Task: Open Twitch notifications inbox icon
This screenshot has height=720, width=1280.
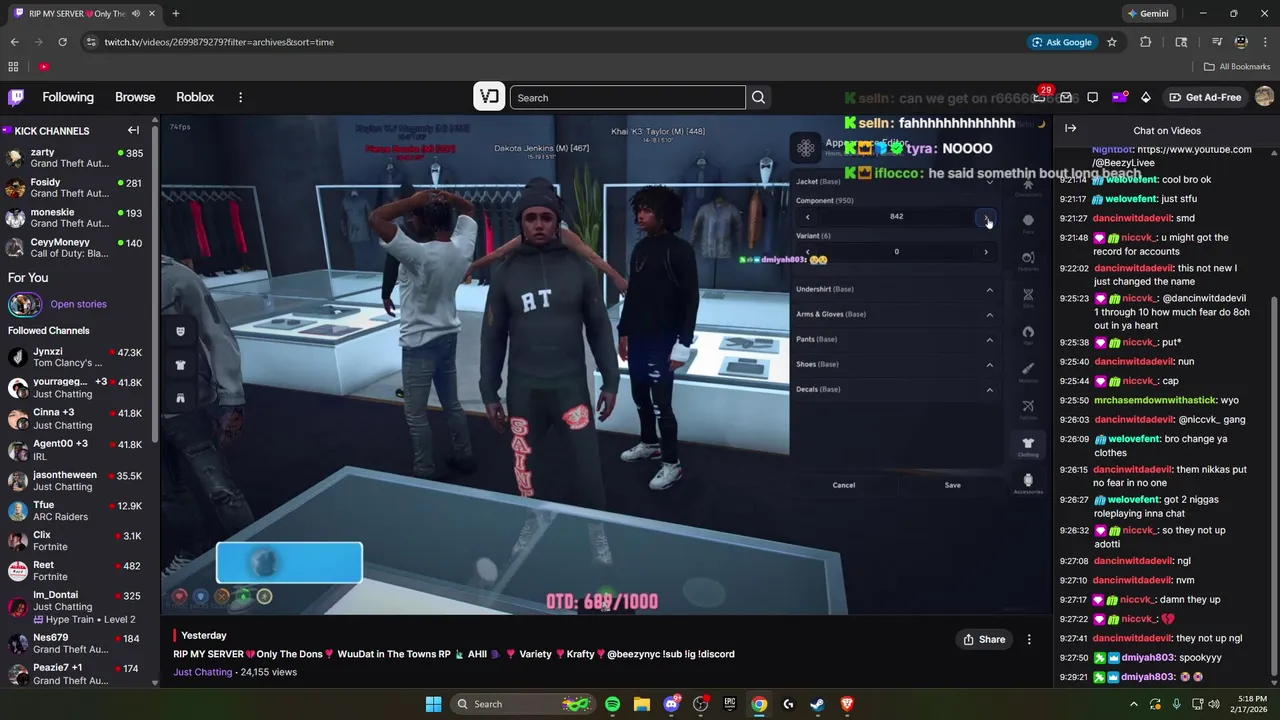Action: coord(1066,97)
